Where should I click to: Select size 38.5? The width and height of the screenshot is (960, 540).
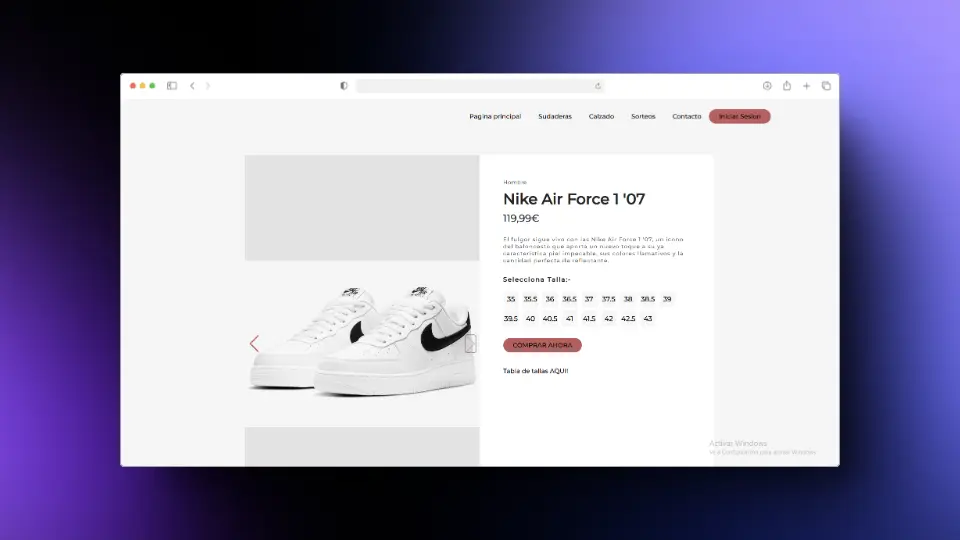click(648, 299)
